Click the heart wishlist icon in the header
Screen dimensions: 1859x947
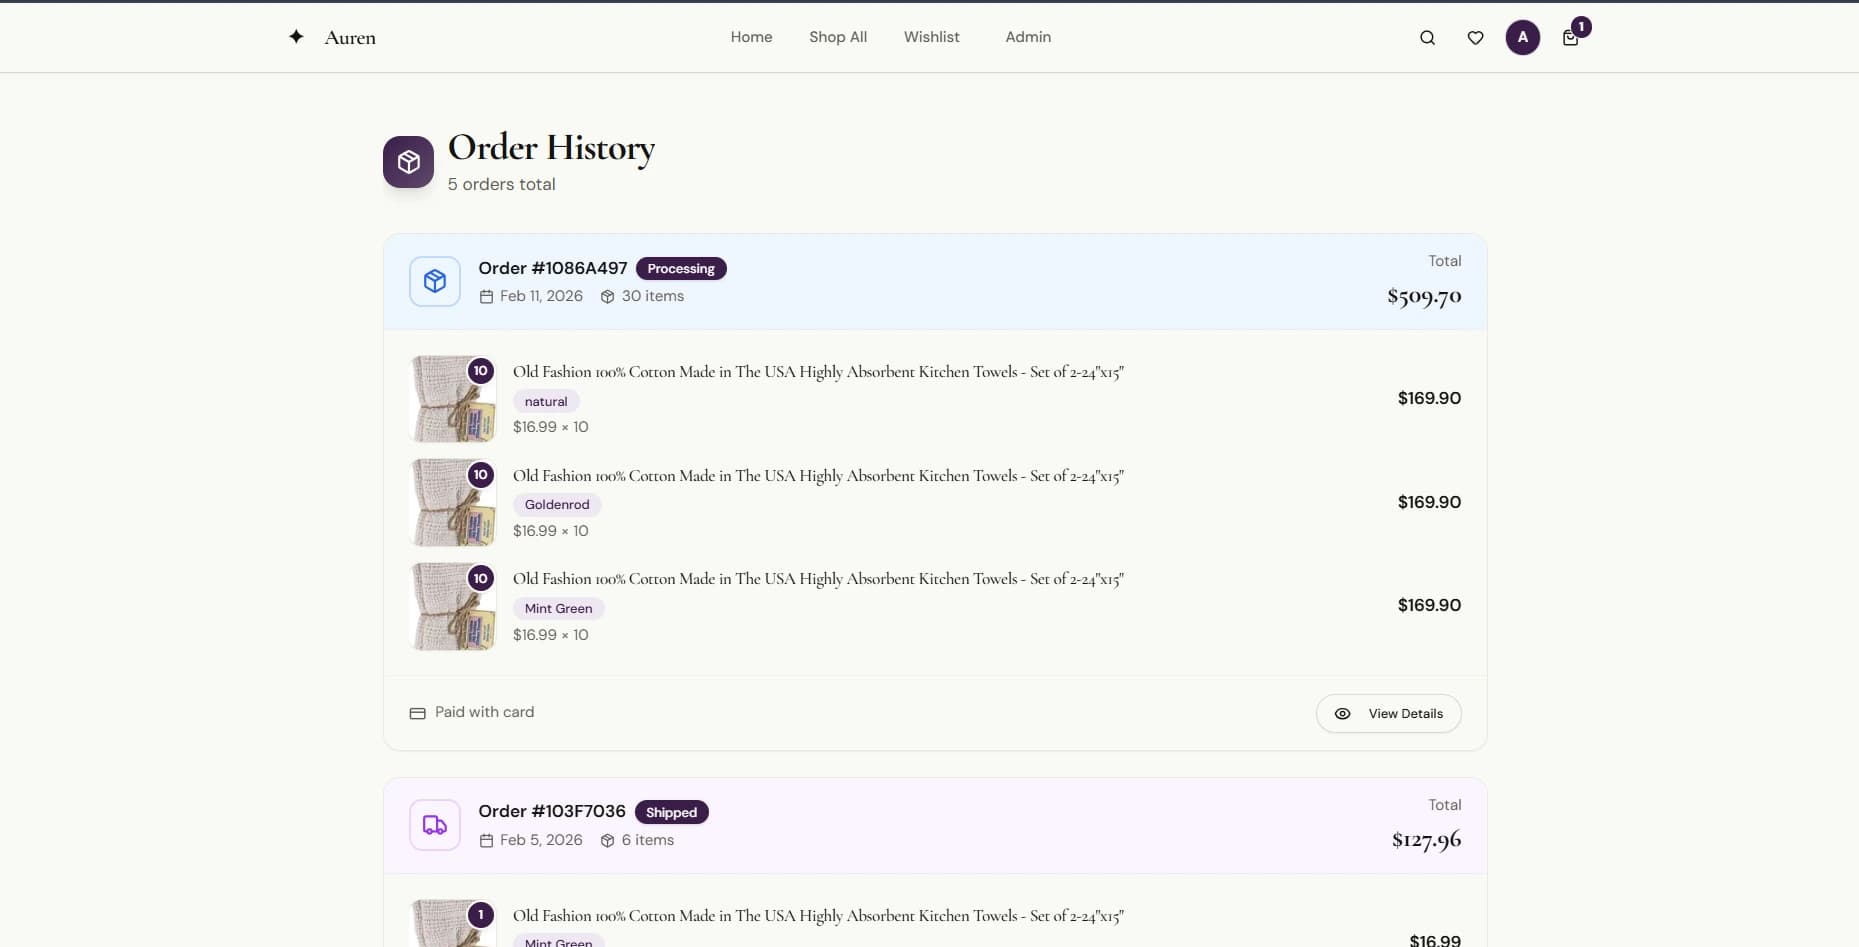click(1475, 37)
